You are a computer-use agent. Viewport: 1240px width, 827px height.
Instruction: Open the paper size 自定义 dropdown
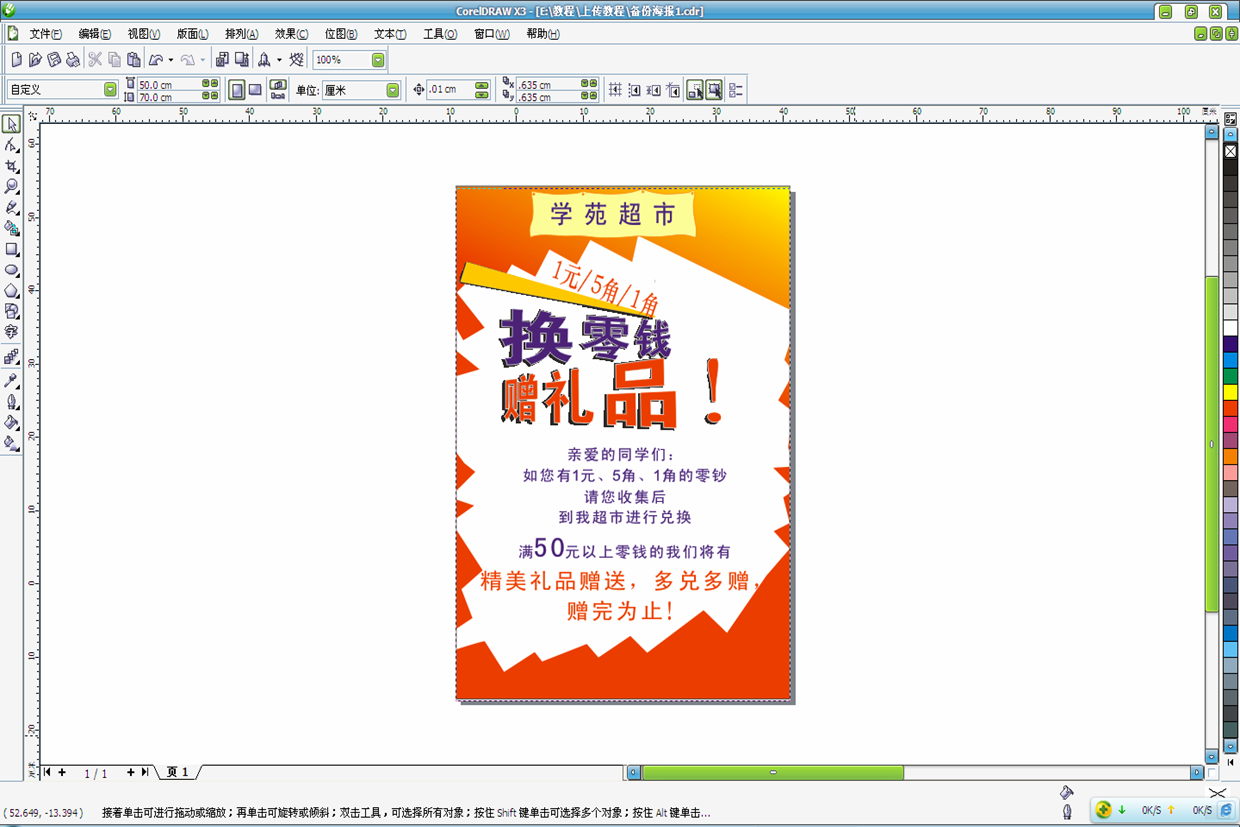pyautogui.click(x=110, y=90)
